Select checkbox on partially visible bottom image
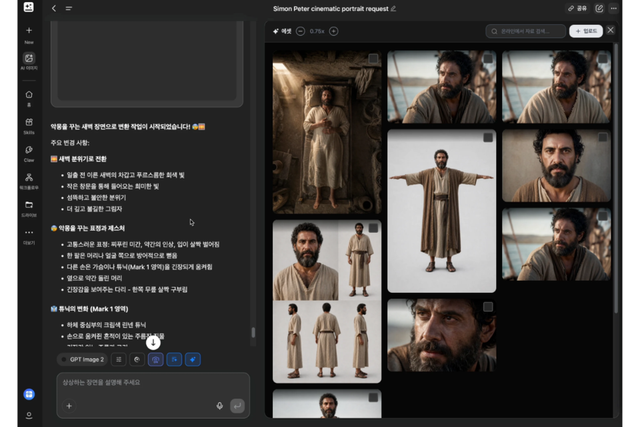 (373, 397)
